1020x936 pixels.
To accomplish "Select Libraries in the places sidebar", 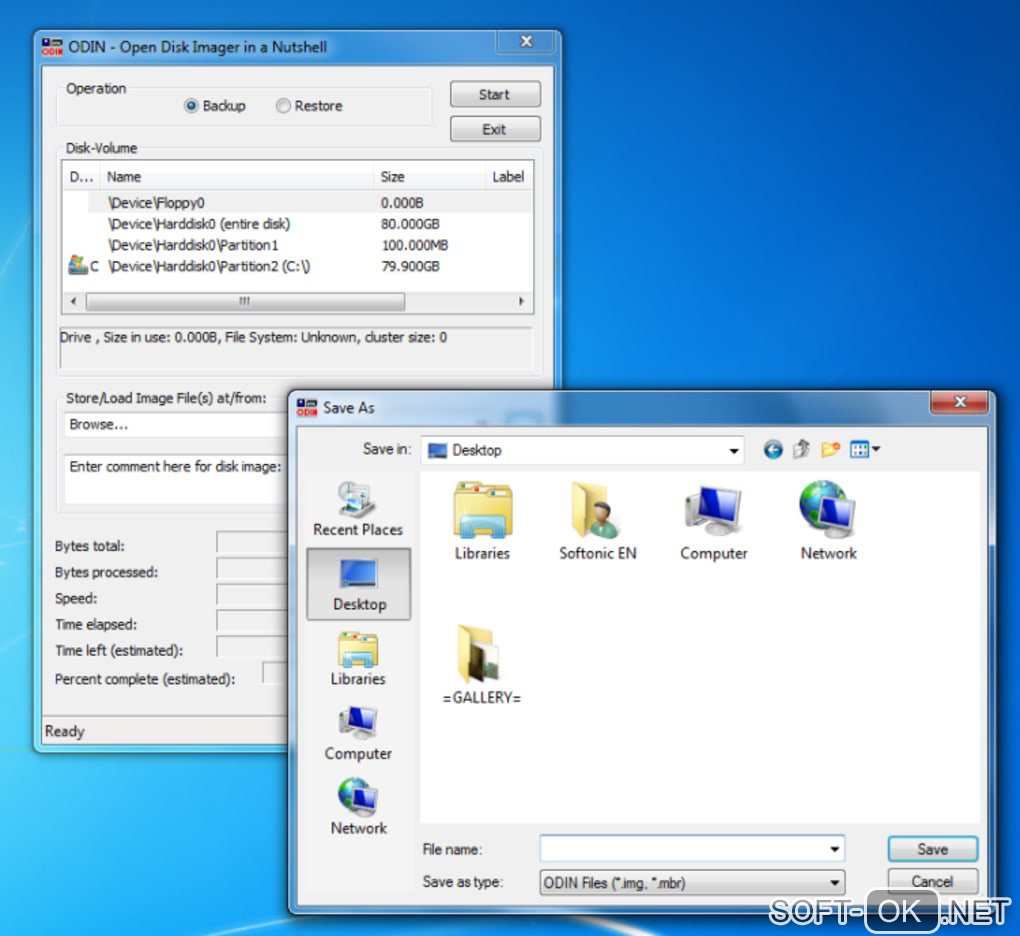I will [358, 658].
